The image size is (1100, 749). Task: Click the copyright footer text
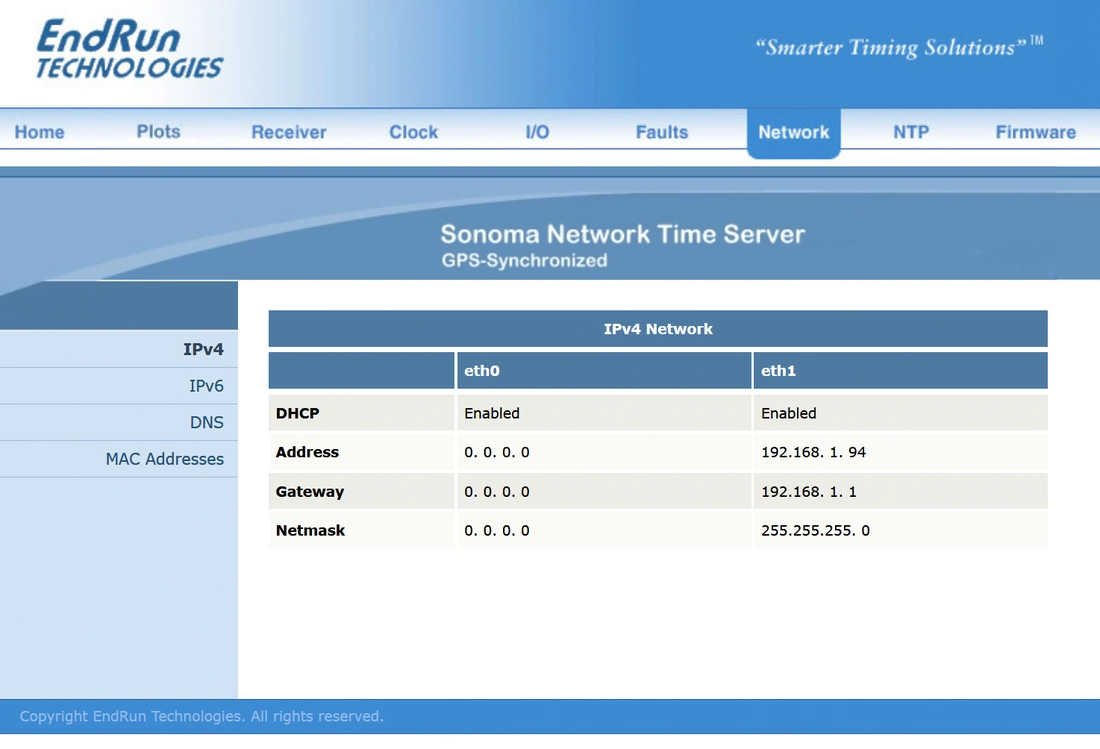click(201, 716)
